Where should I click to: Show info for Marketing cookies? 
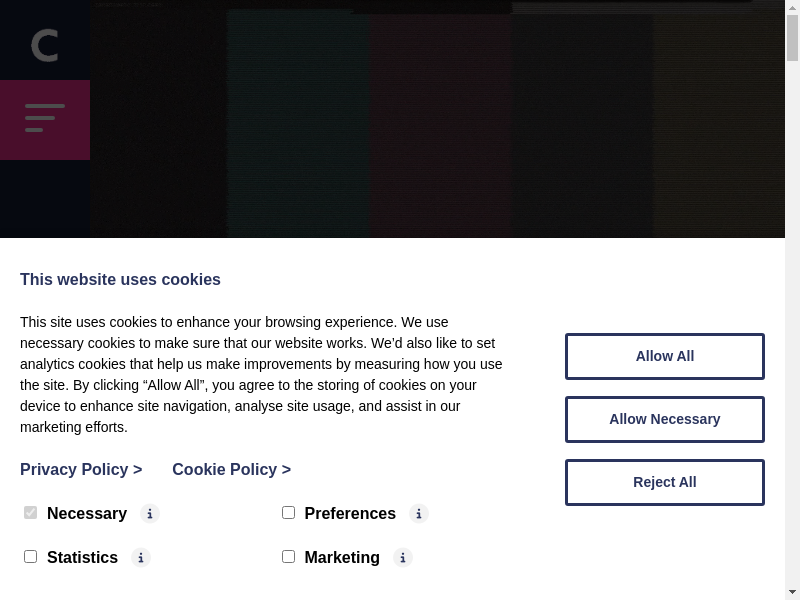pyautogui.click(x=403, y=558)
